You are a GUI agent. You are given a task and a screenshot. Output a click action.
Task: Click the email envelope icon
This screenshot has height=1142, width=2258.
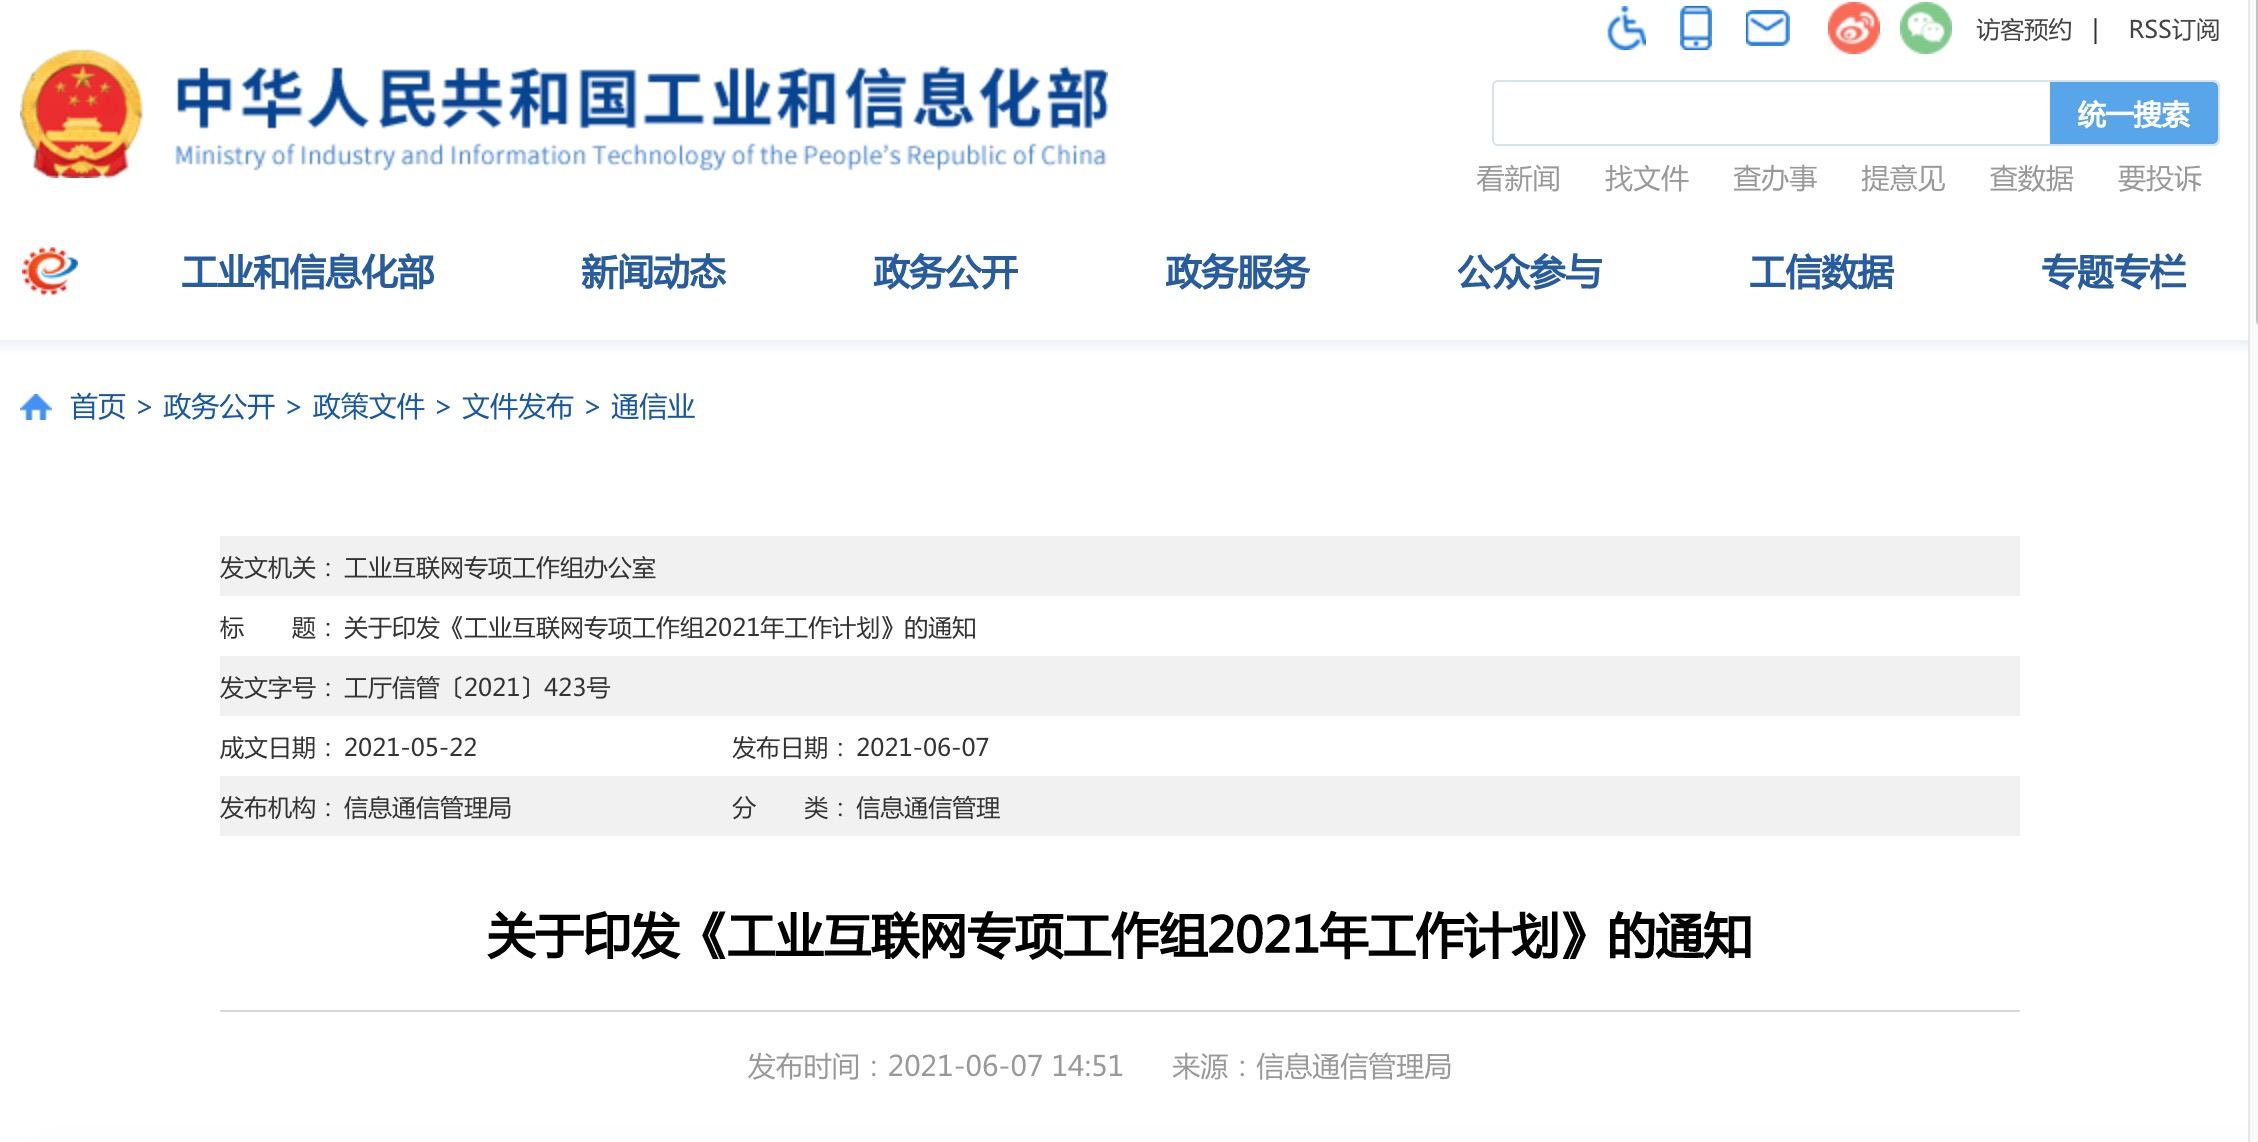[x=1767, y=28]
